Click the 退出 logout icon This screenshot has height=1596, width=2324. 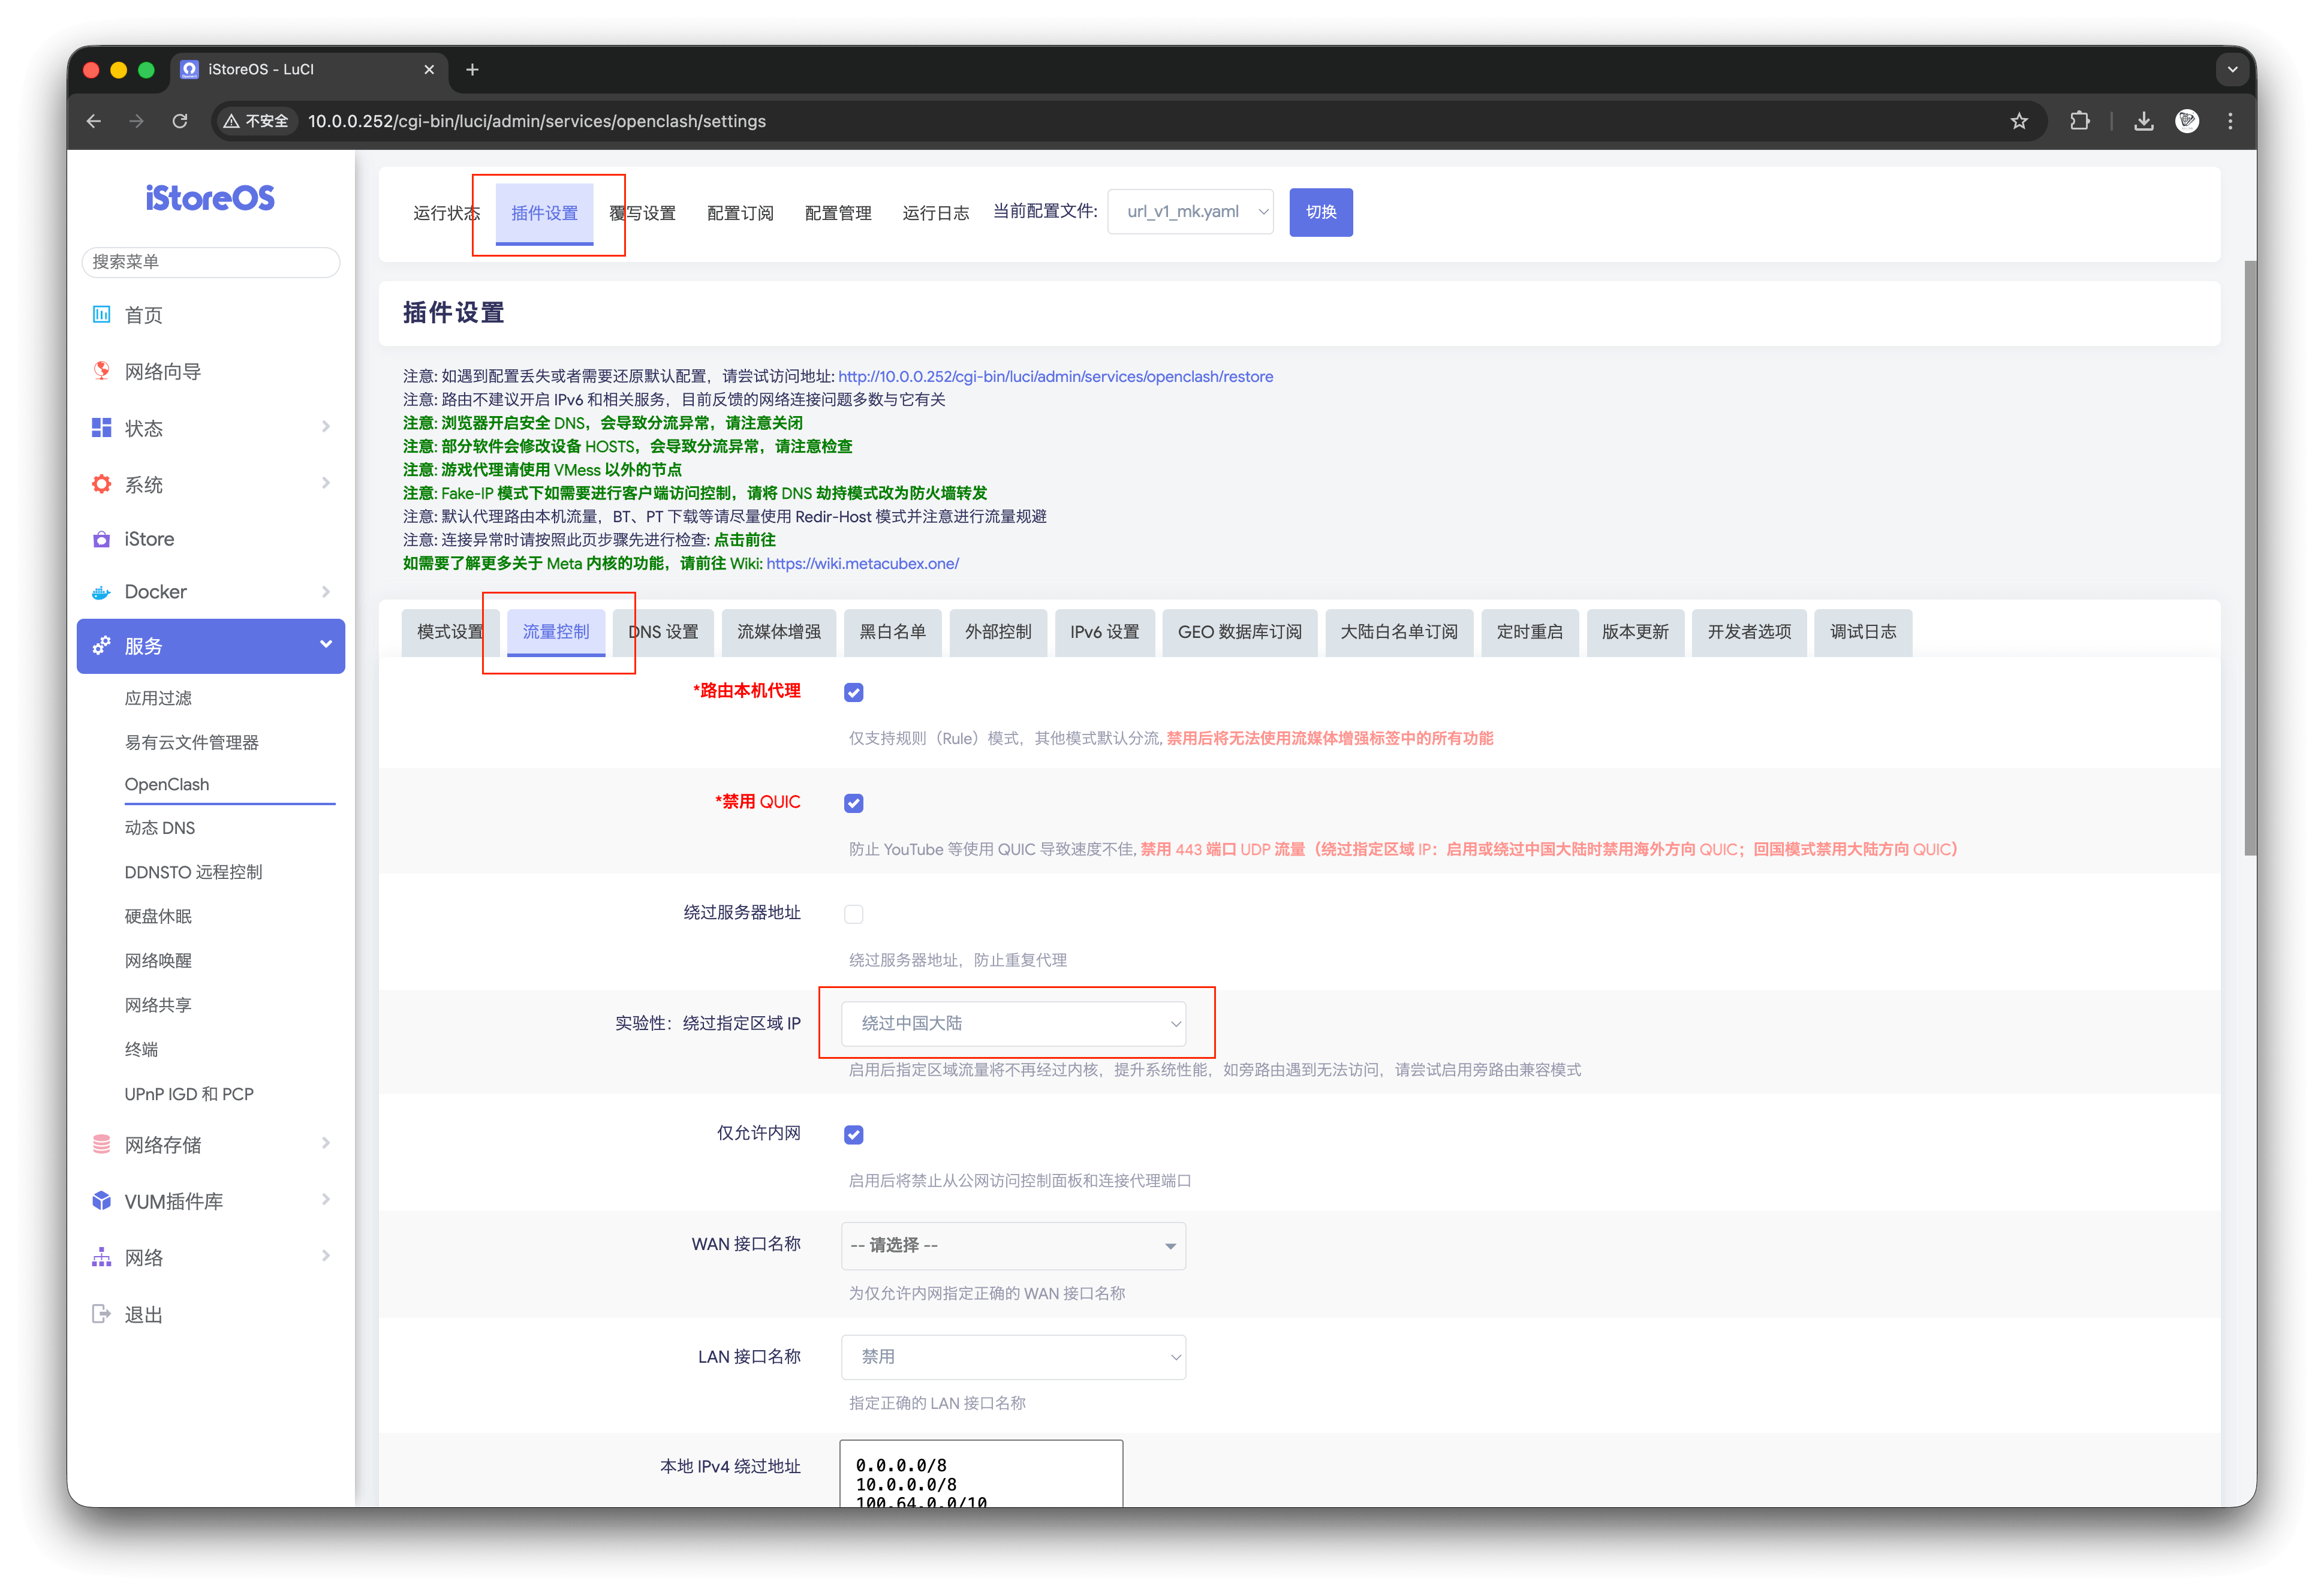pos(101,1314)
